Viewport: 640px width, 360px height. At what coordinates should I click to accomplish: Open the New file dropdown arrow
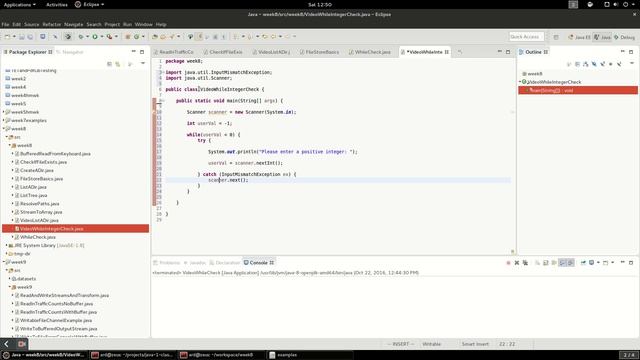click(x=14, y=37)
